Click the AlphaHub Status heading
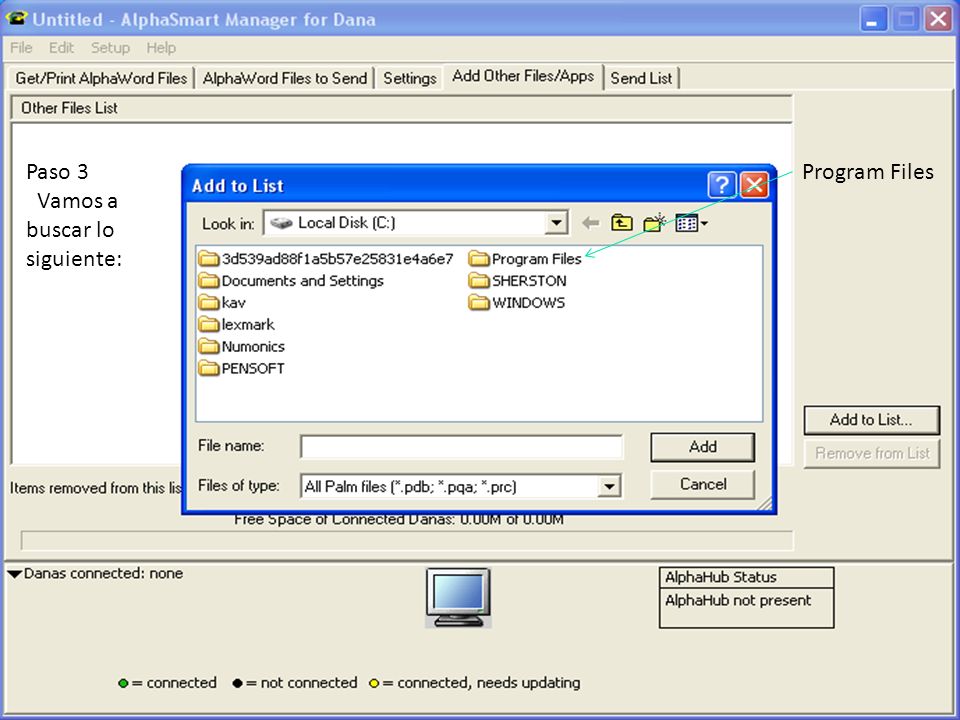The height and width of the screenshot is (720, 960). [x=721, y=577]
